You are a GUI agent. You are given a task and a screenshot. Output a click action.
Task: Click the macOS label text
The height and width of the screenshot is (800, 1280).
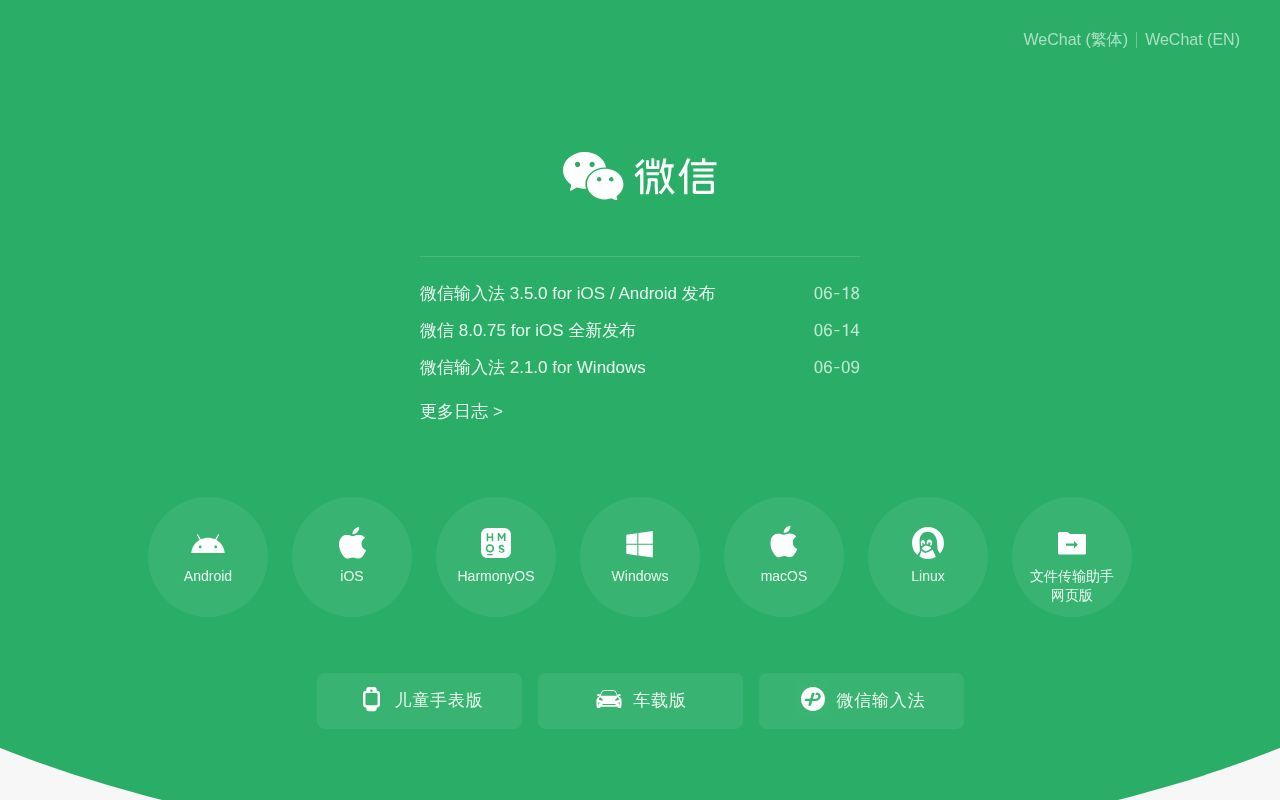tap(784, 576)
